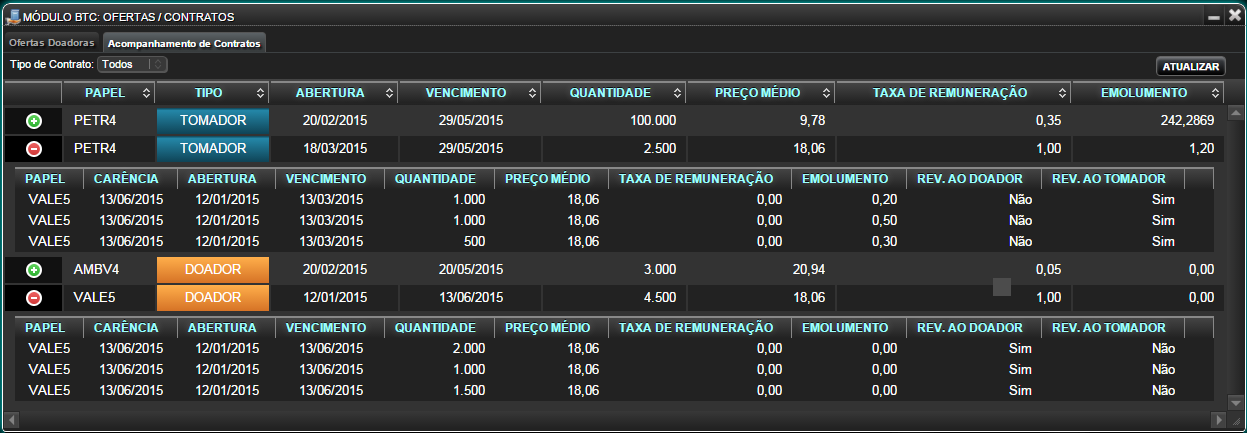Image resolution: width=1247 pixels, height=433 pixels.
Task: Select the abertura 18/03/2015 cell
Action: click(336, 149)
